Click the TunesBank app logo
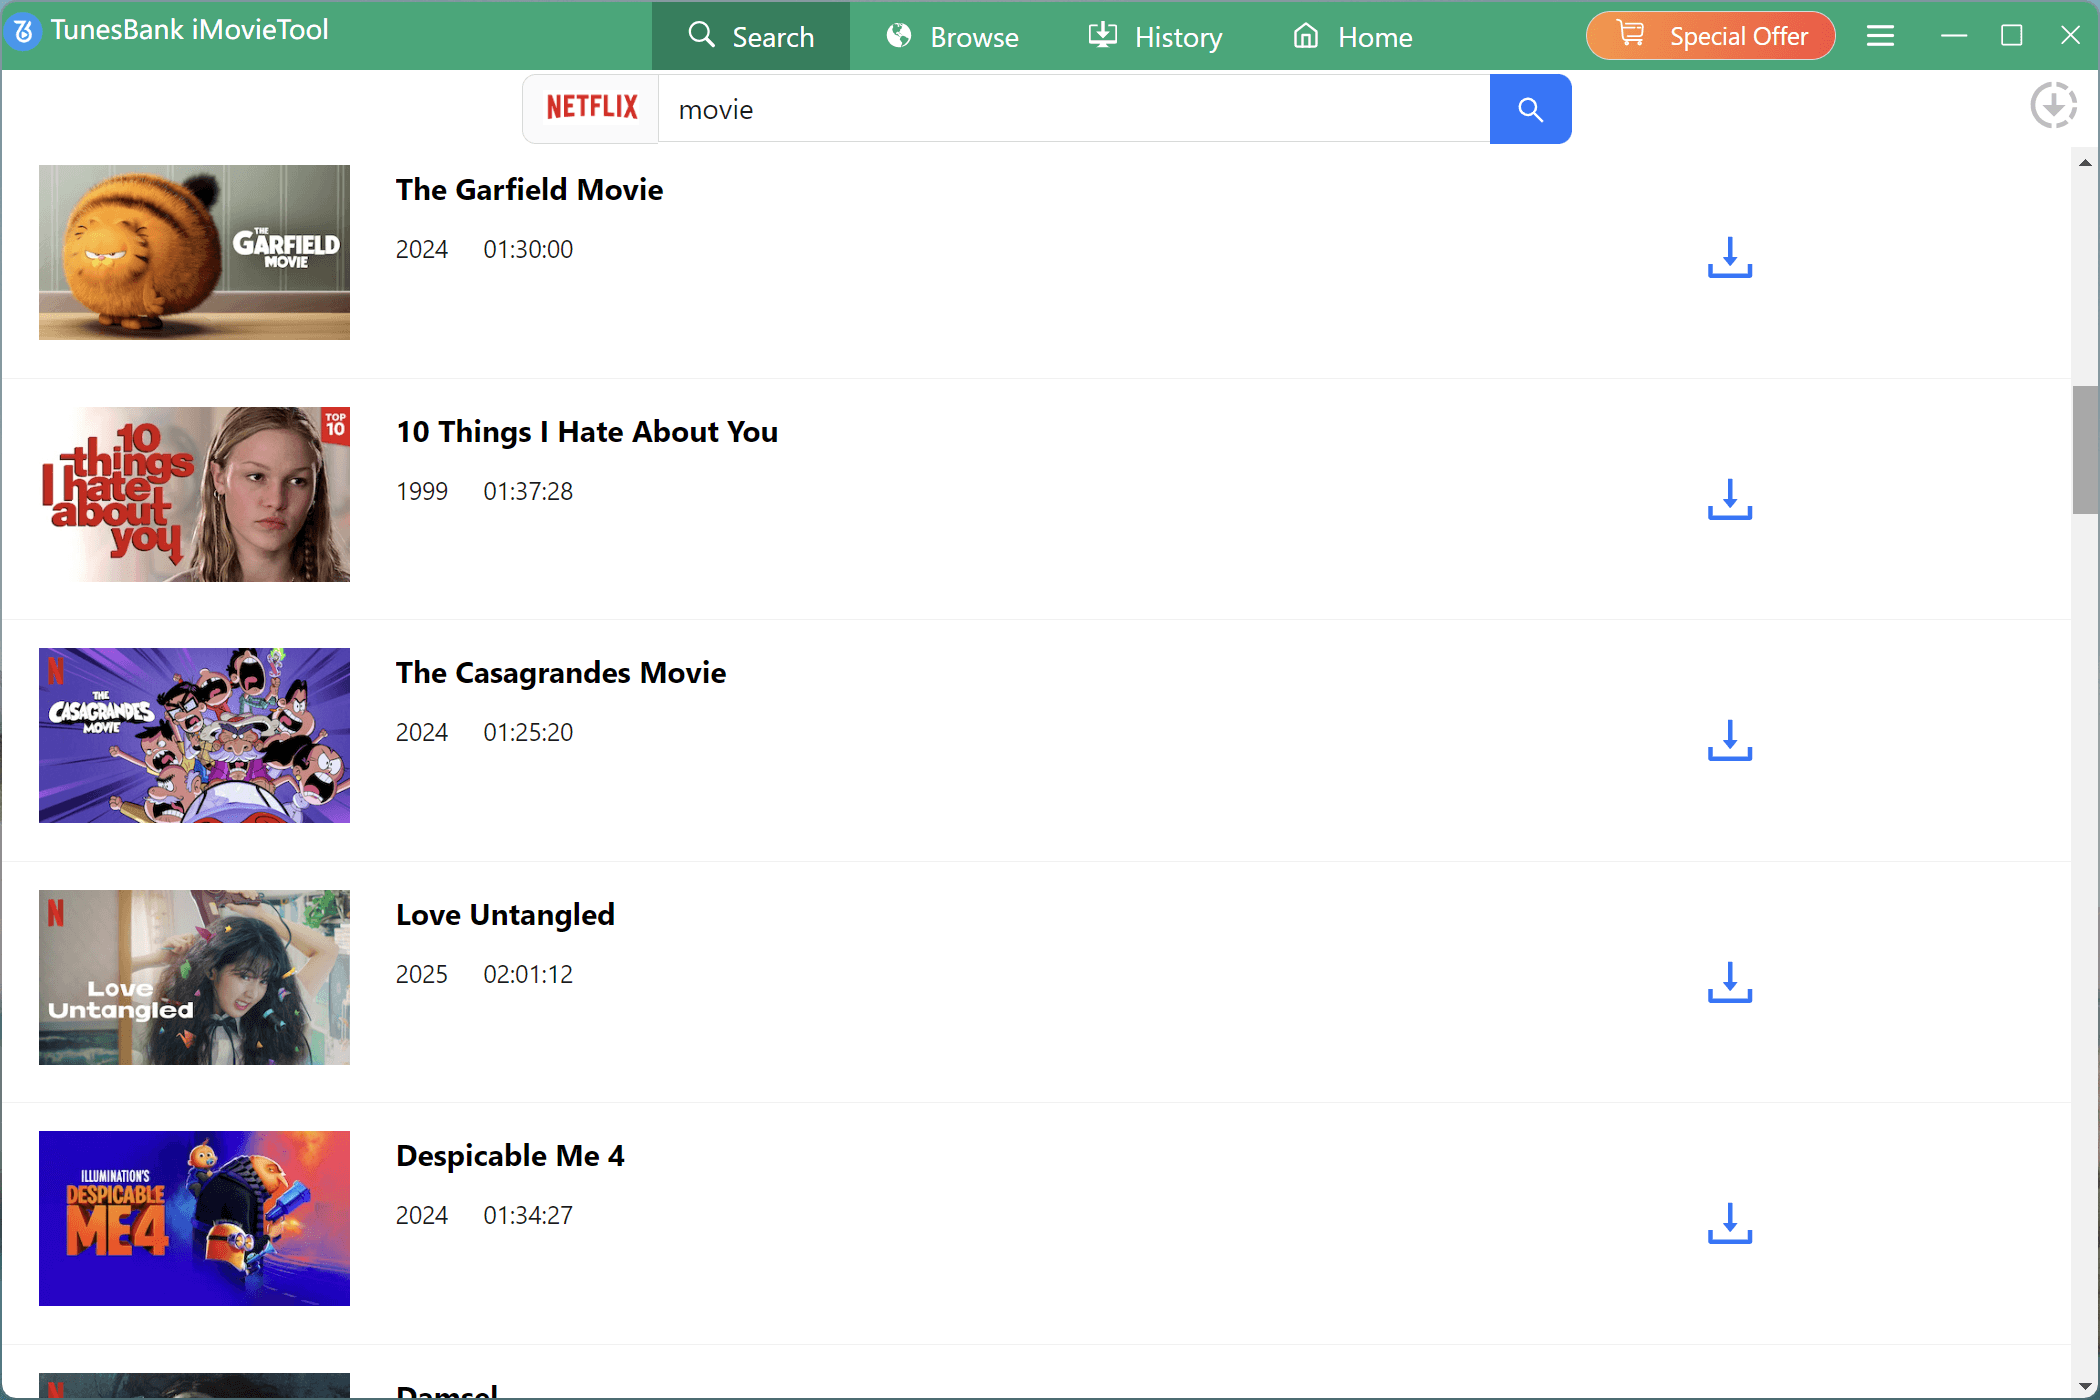This screenshot has width=2100, height=1400. coord(24,31)
